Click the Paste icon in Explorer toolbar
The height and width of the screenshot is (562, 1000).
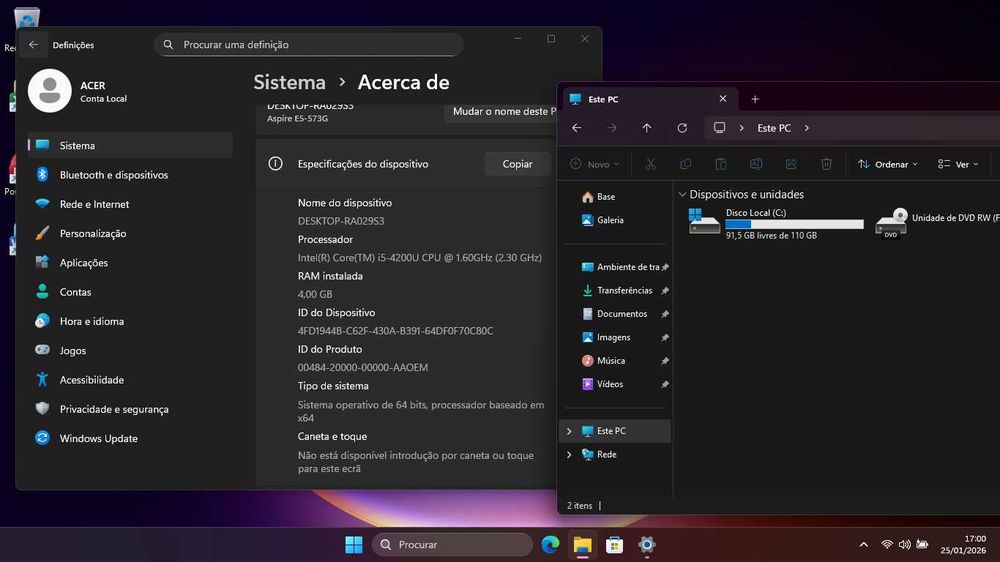pos(721,164)
